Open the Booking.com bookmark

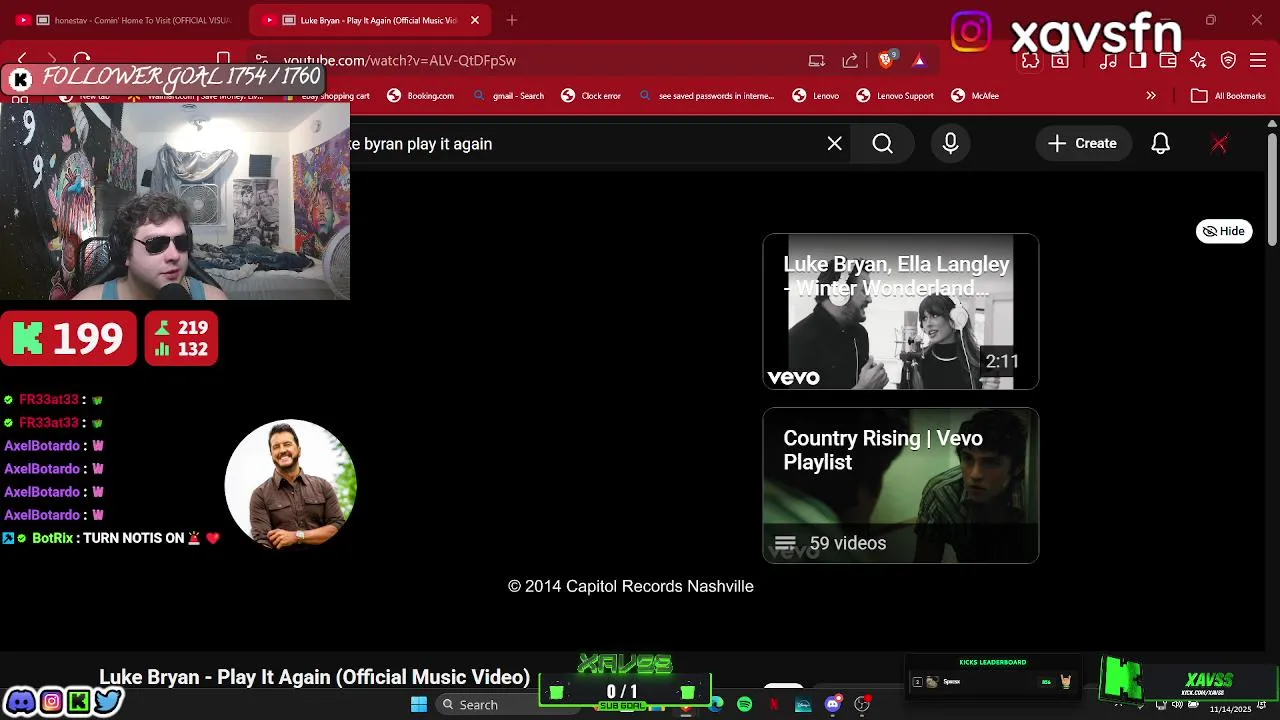point(421,96)
